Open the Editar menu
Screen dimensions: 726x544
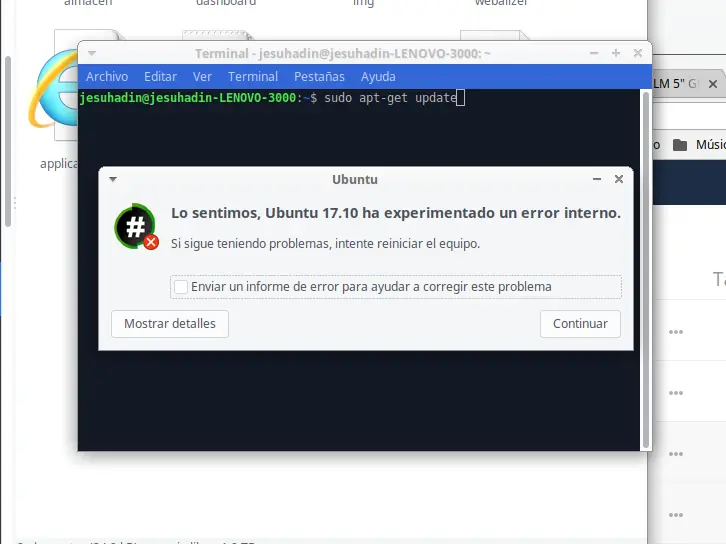coord(160,76)
